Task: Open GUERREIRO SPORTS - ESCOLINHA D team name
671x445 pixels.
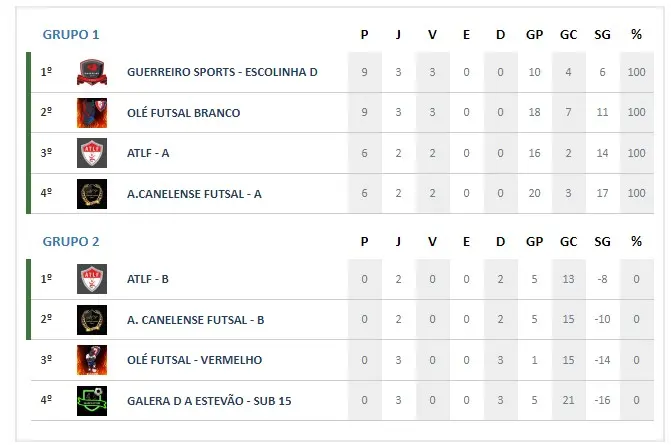Action: pos(222,72)
